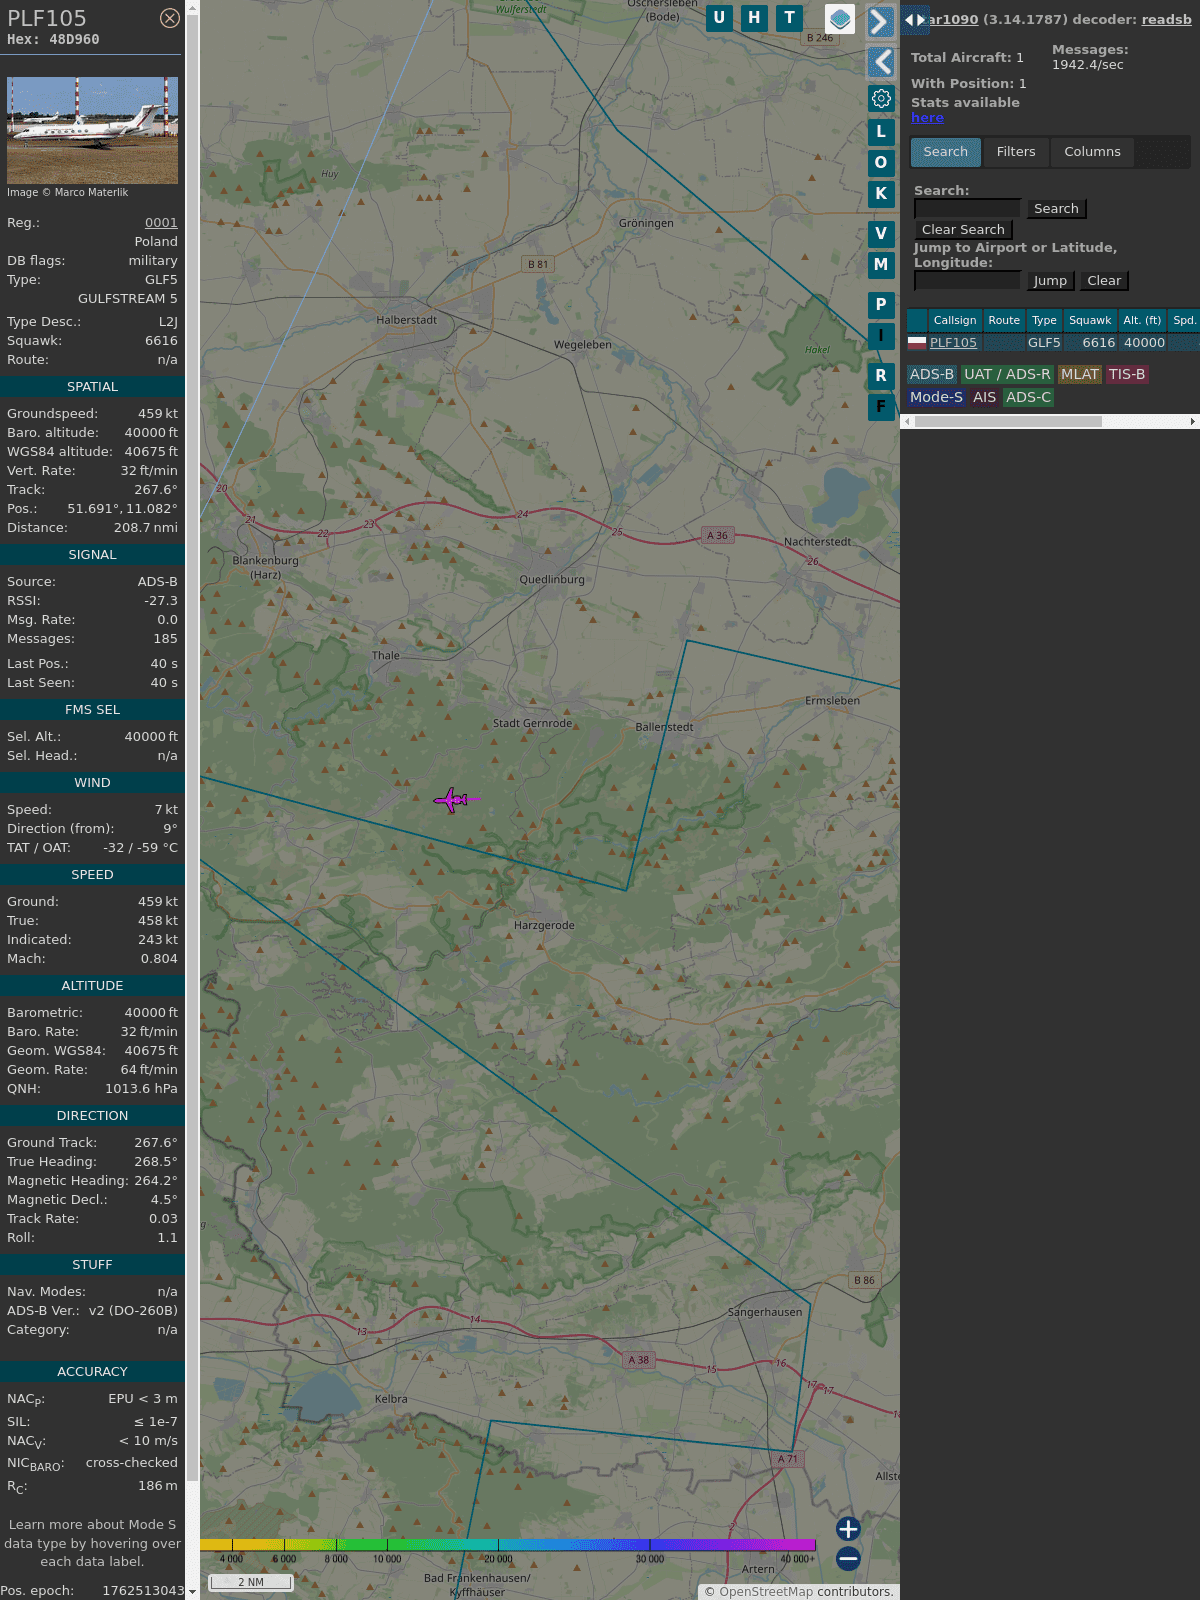Click the zoom out minus button
The image size is (1200, 1600).
coord(848,1558)
